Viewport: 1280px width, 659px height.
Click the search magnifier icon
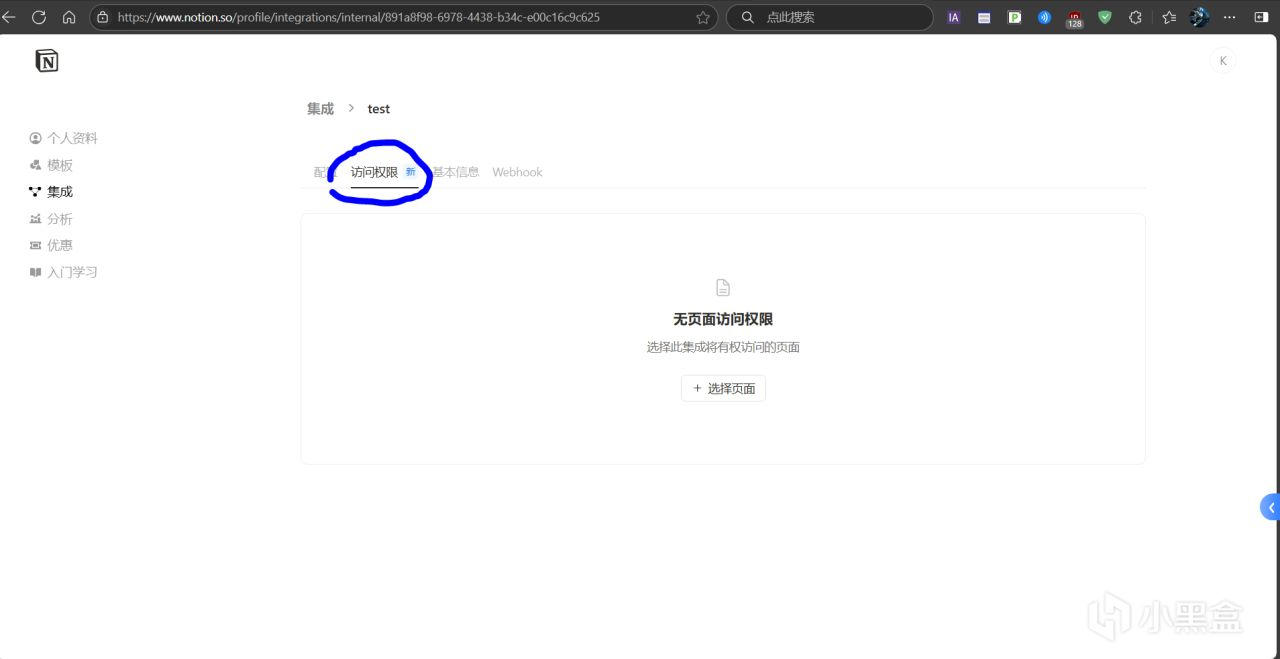tap(747, 17)
